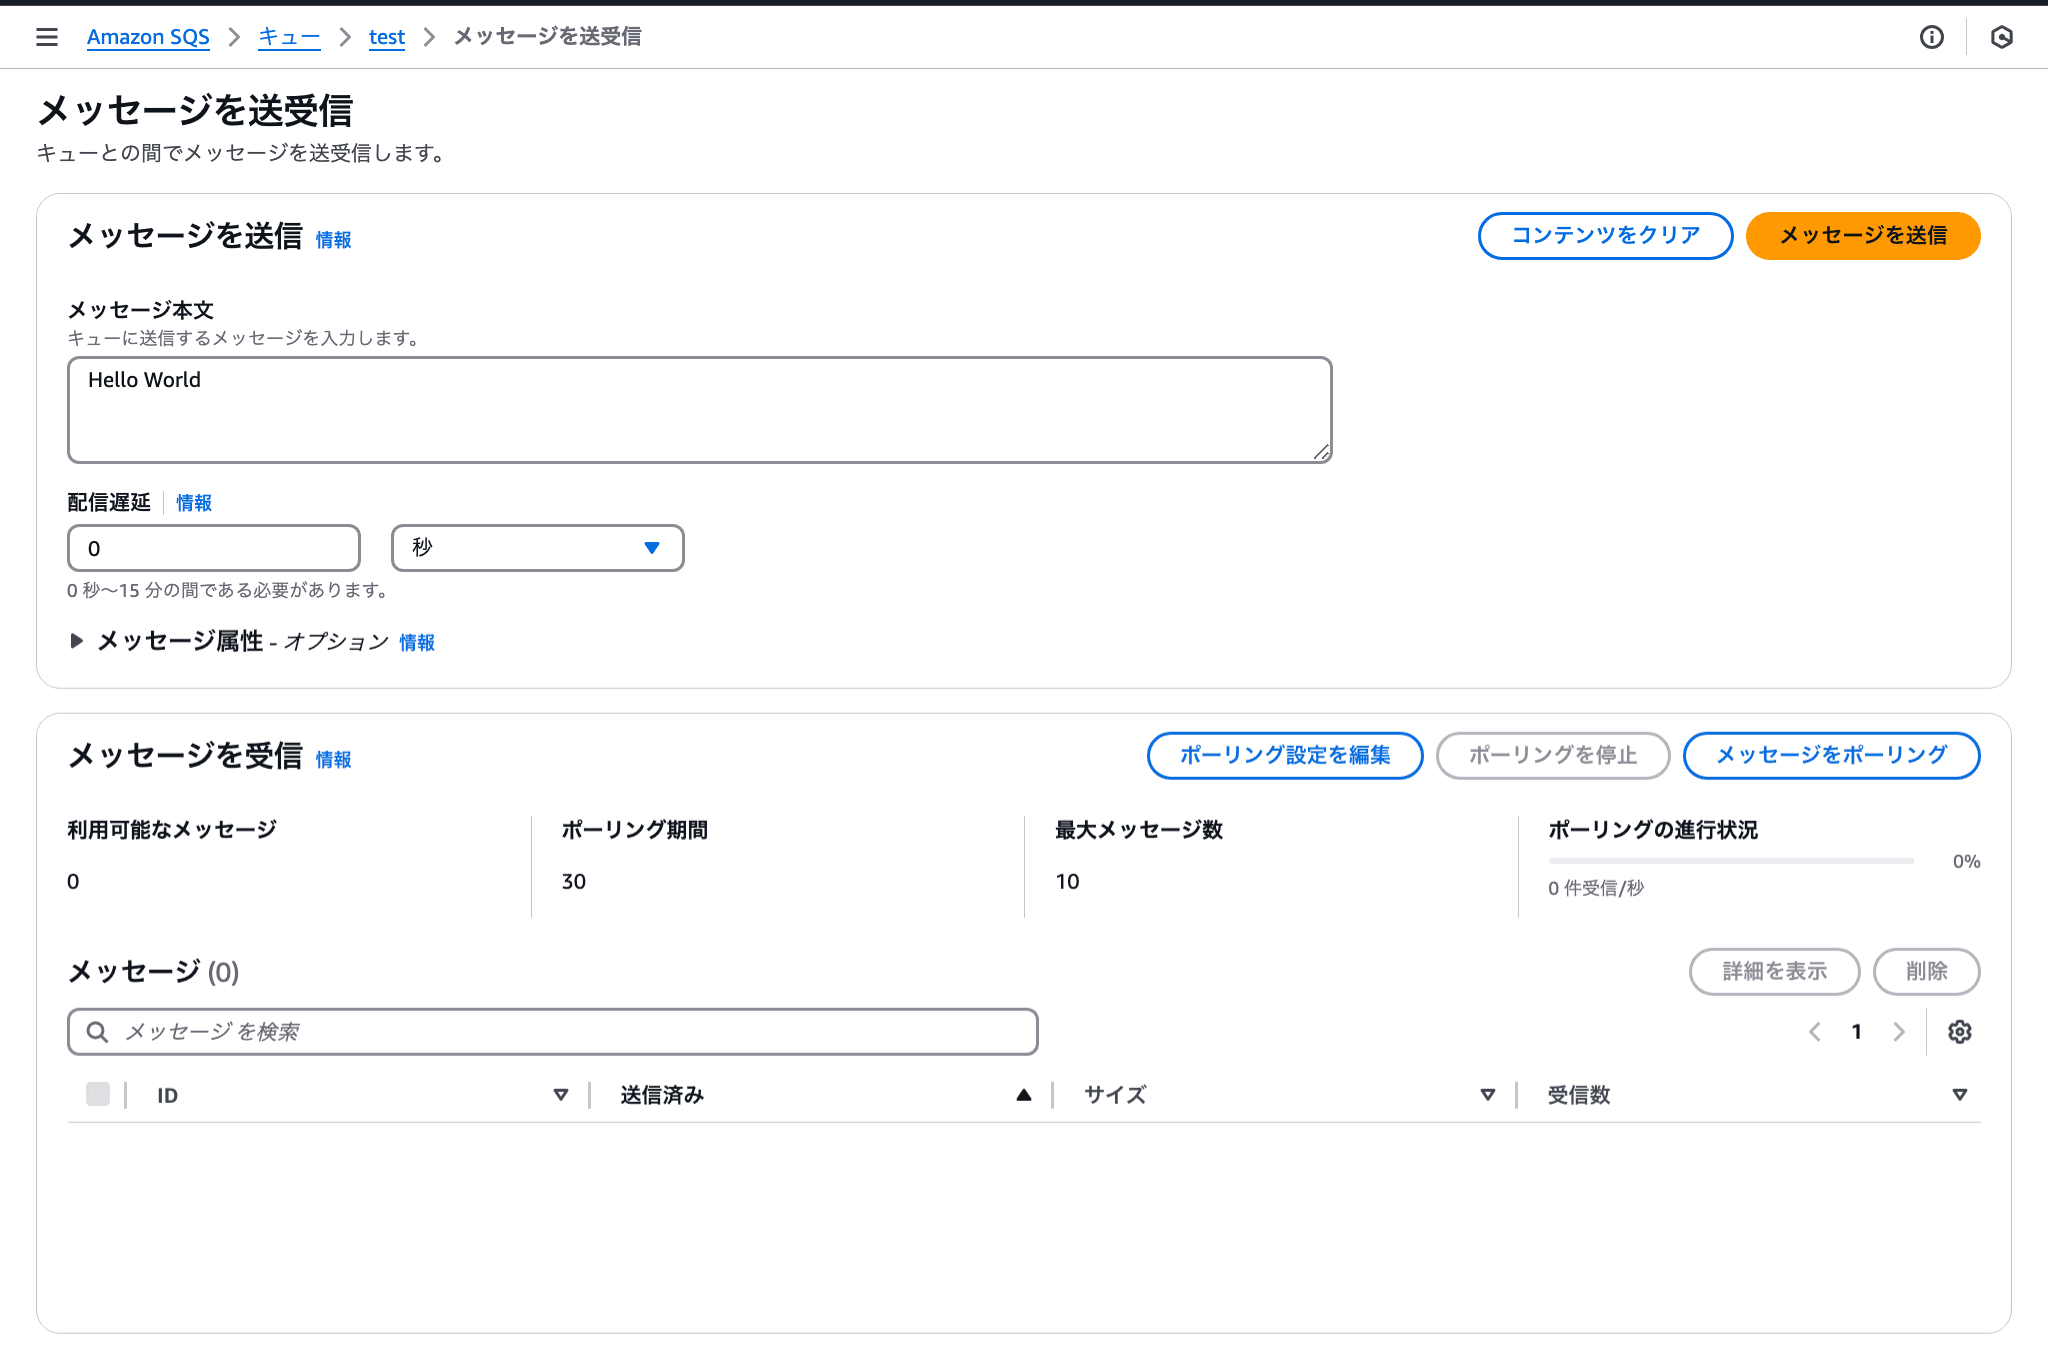Click the polling progress bar
This screenshot has width=2048, height=1368.
click(1730, 861)
